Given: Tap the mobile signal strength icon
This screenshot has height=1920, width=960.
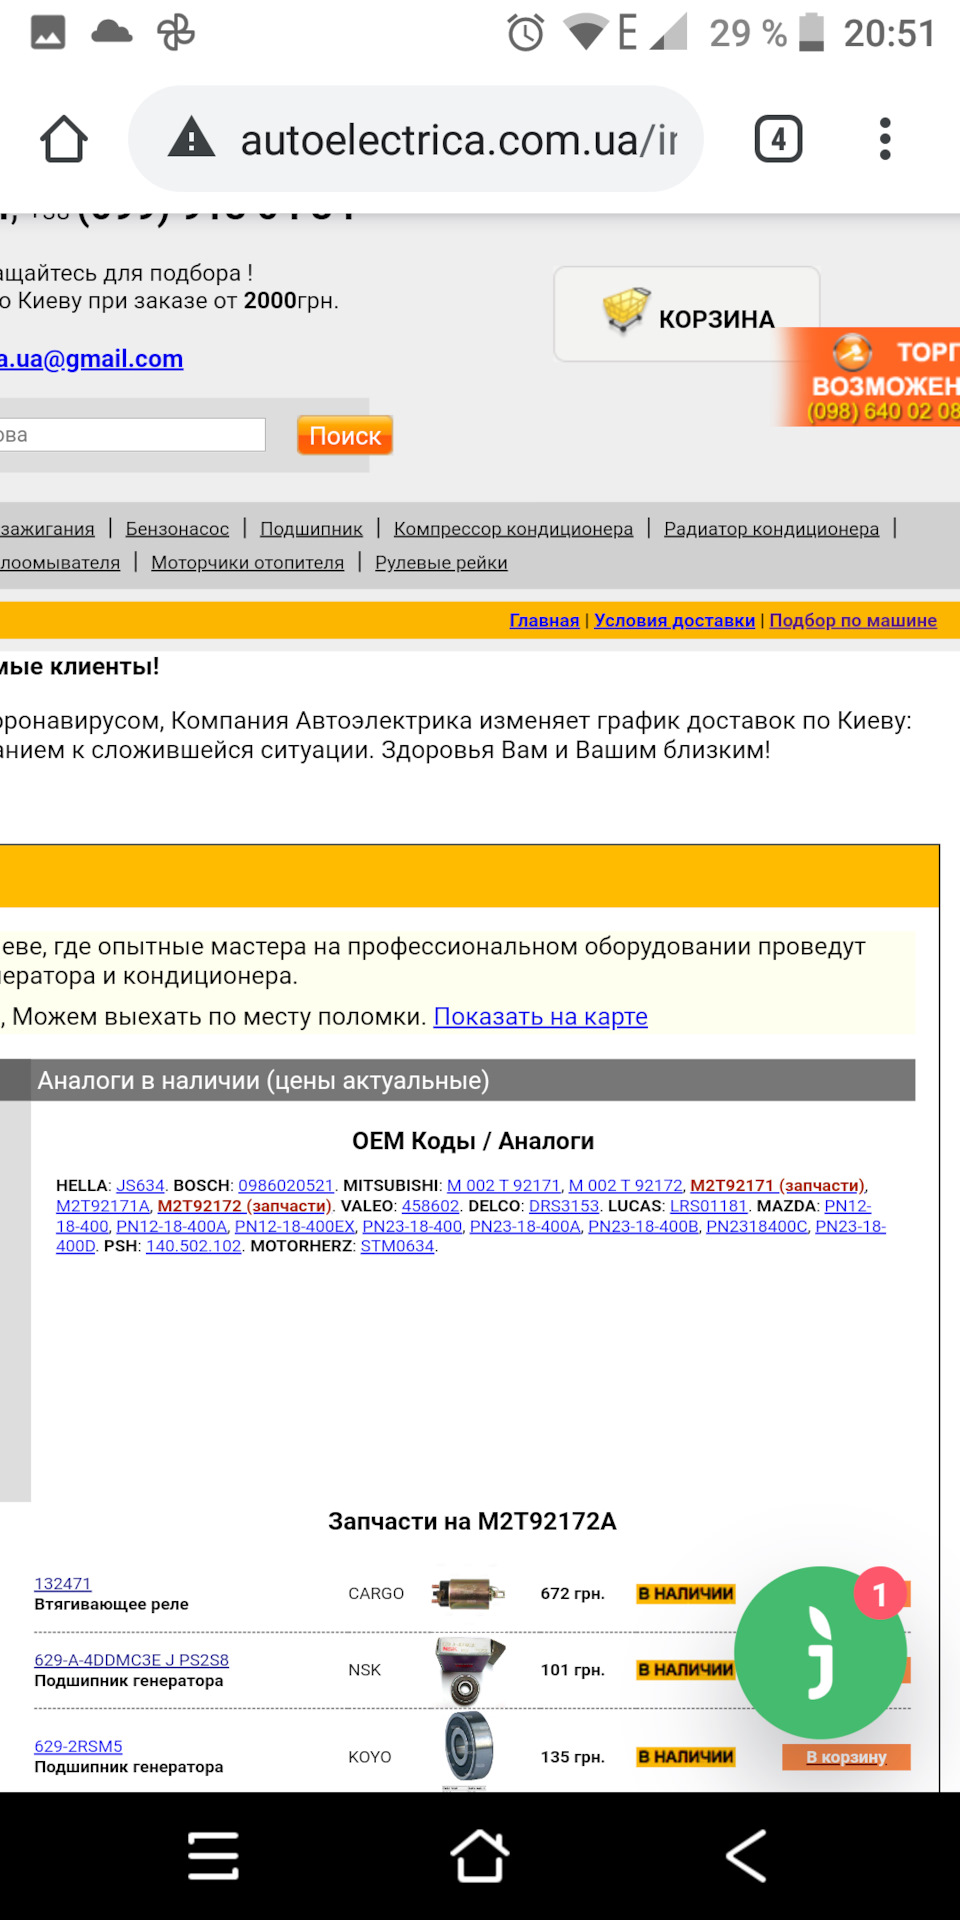Looking at the screenshot, I should point(669,33).
